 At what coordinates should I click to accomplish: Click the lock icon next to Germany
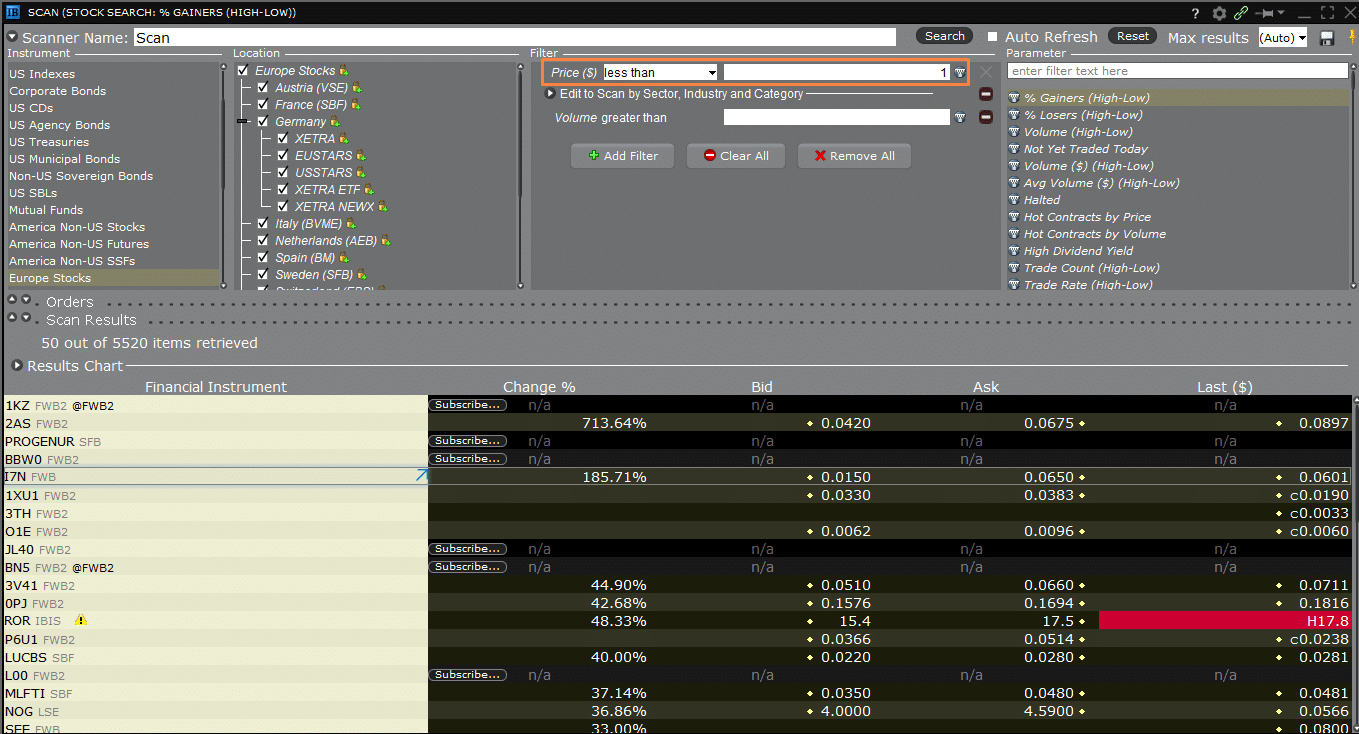coord(335,122)
